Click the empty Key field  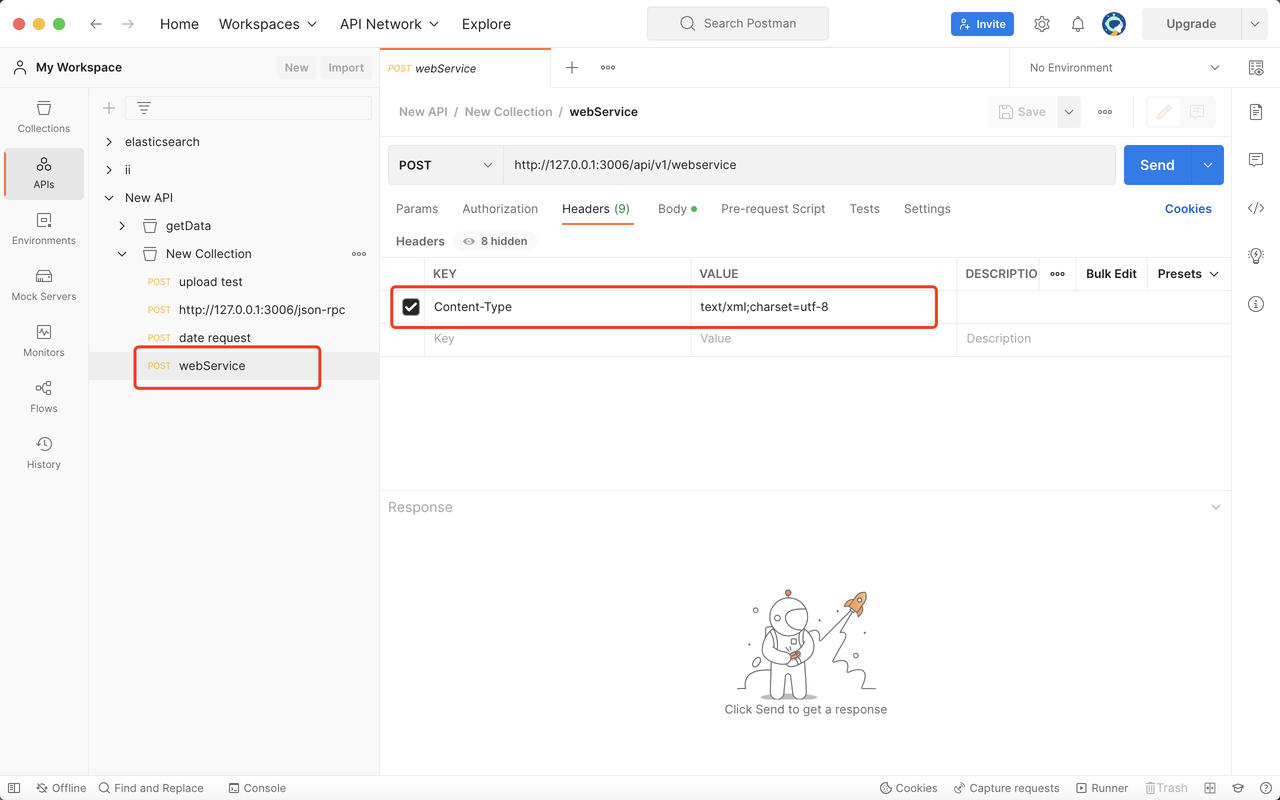point(558,339)
